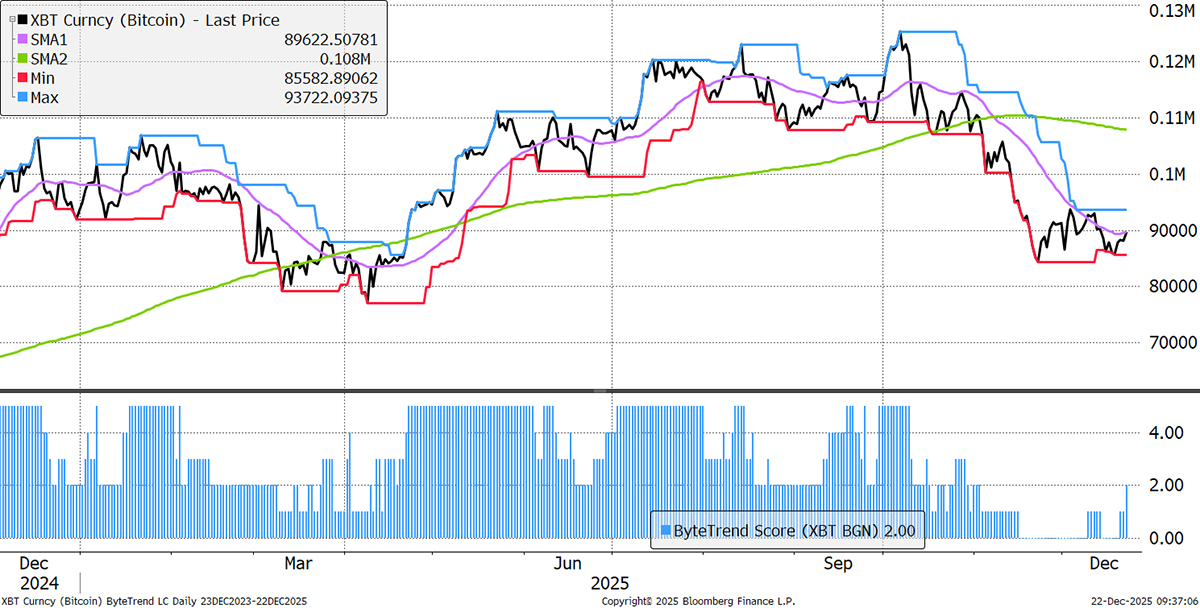Click the red Min legend swatch
This screenshot has width=1200, height=608.
(x=21, y=77)
